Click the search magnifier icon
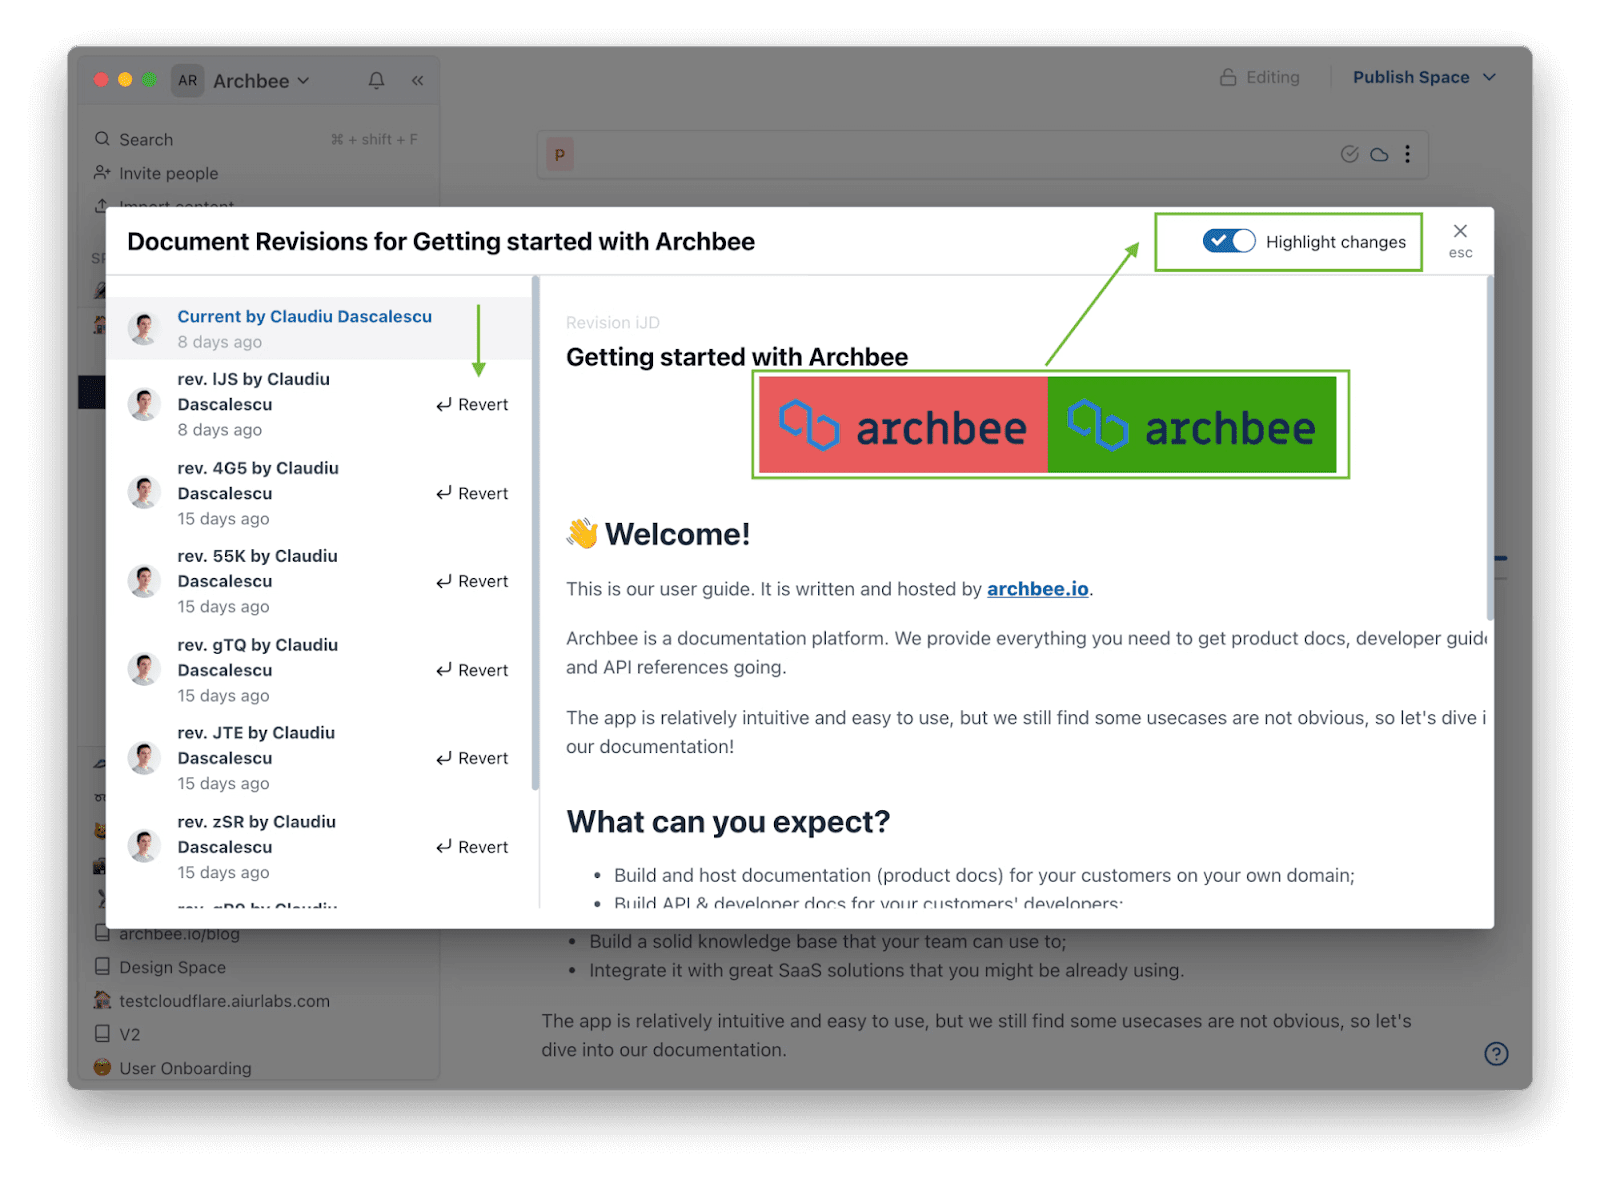This screenshot has width=1600, height=1179. pos(102,139)
